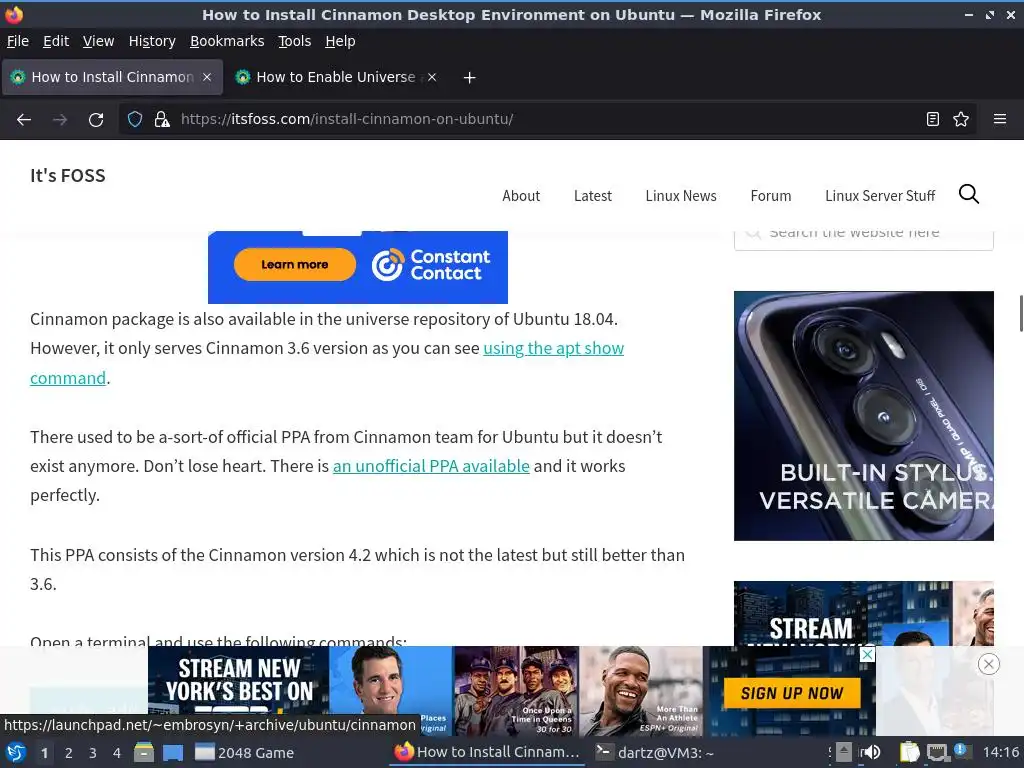The height and width of the screenshot is (768, 1024).
Task: Switch to workspace 2
Action: (x=69, y=753)
